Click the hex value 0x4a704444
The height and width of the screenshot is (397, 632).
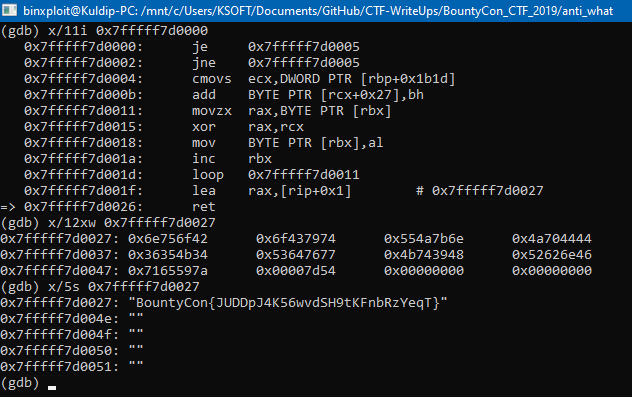click(x=551, y=239)
